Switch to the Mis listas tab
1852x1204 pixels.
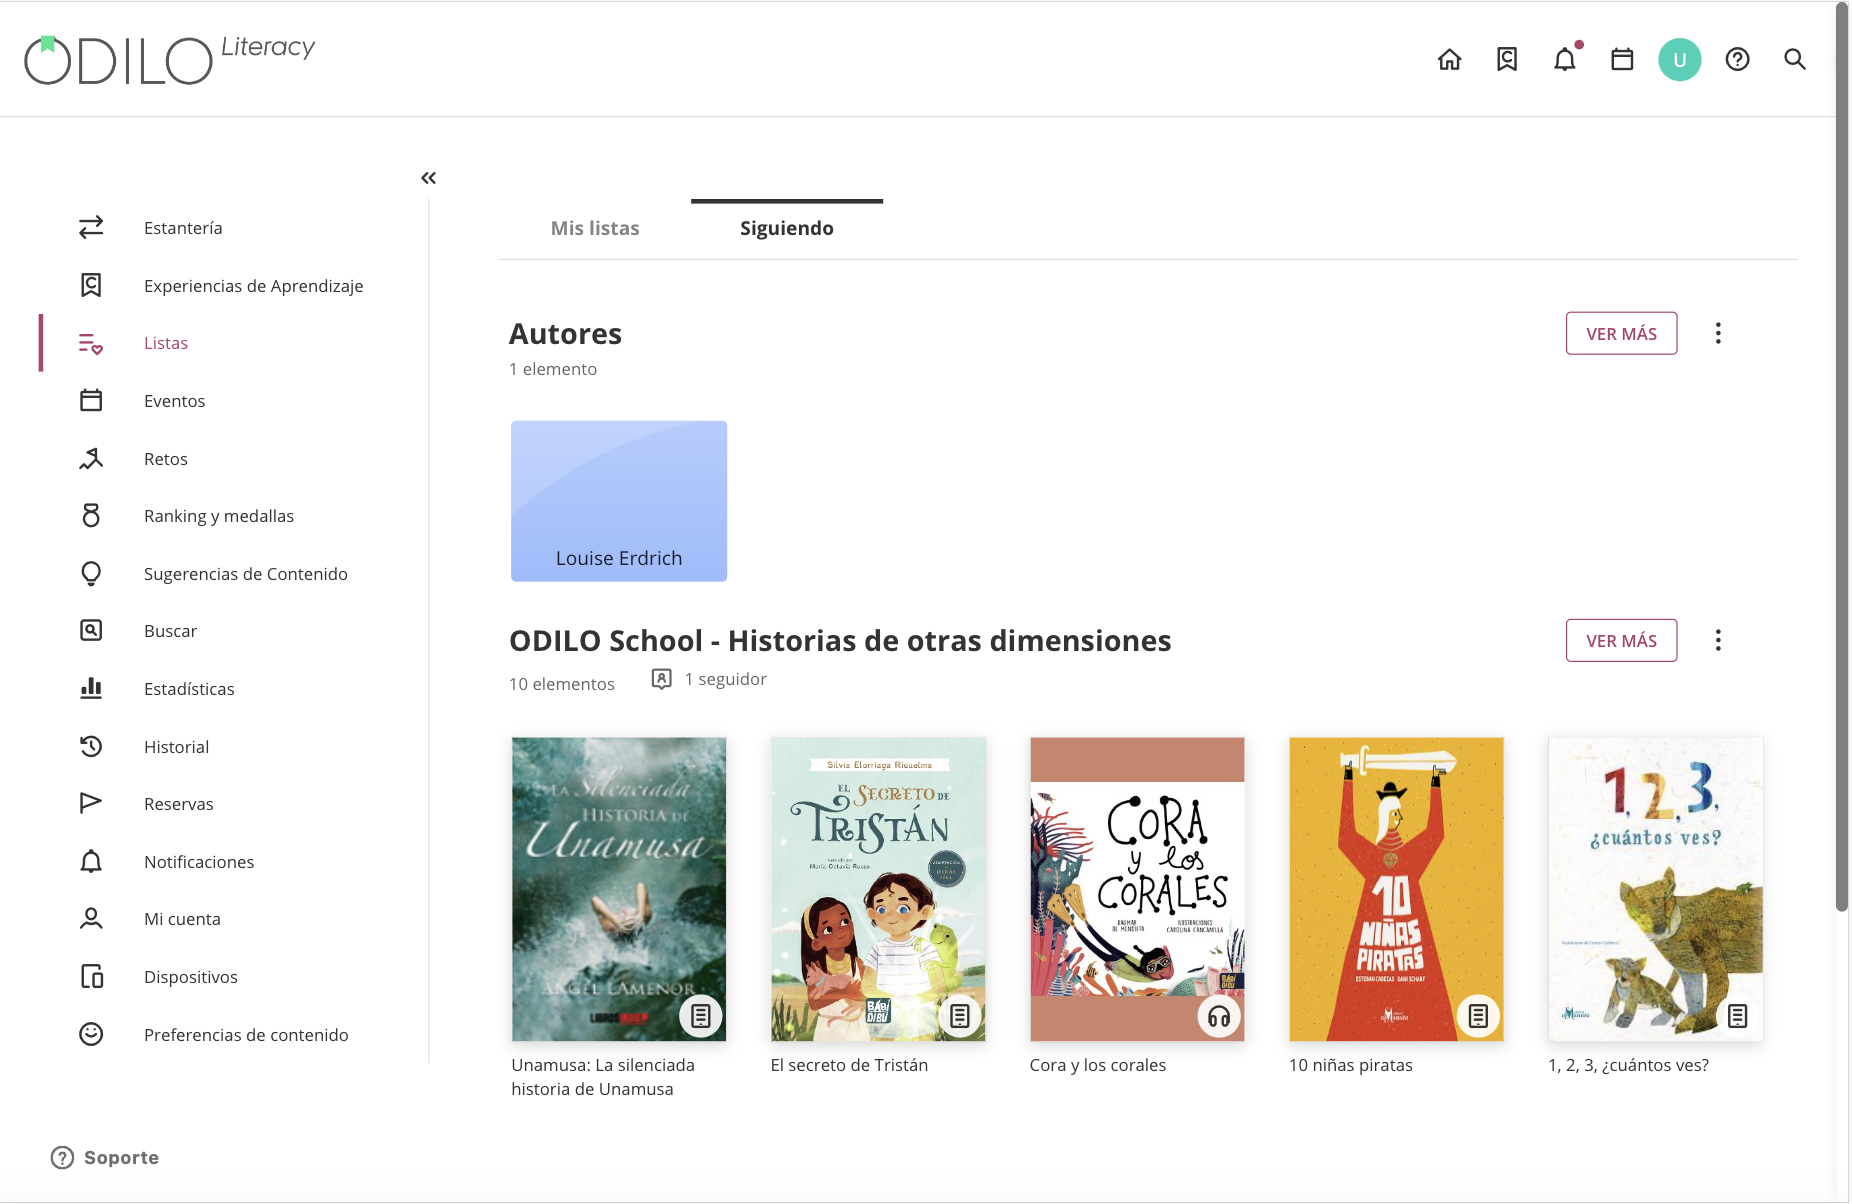pos(595,228)
